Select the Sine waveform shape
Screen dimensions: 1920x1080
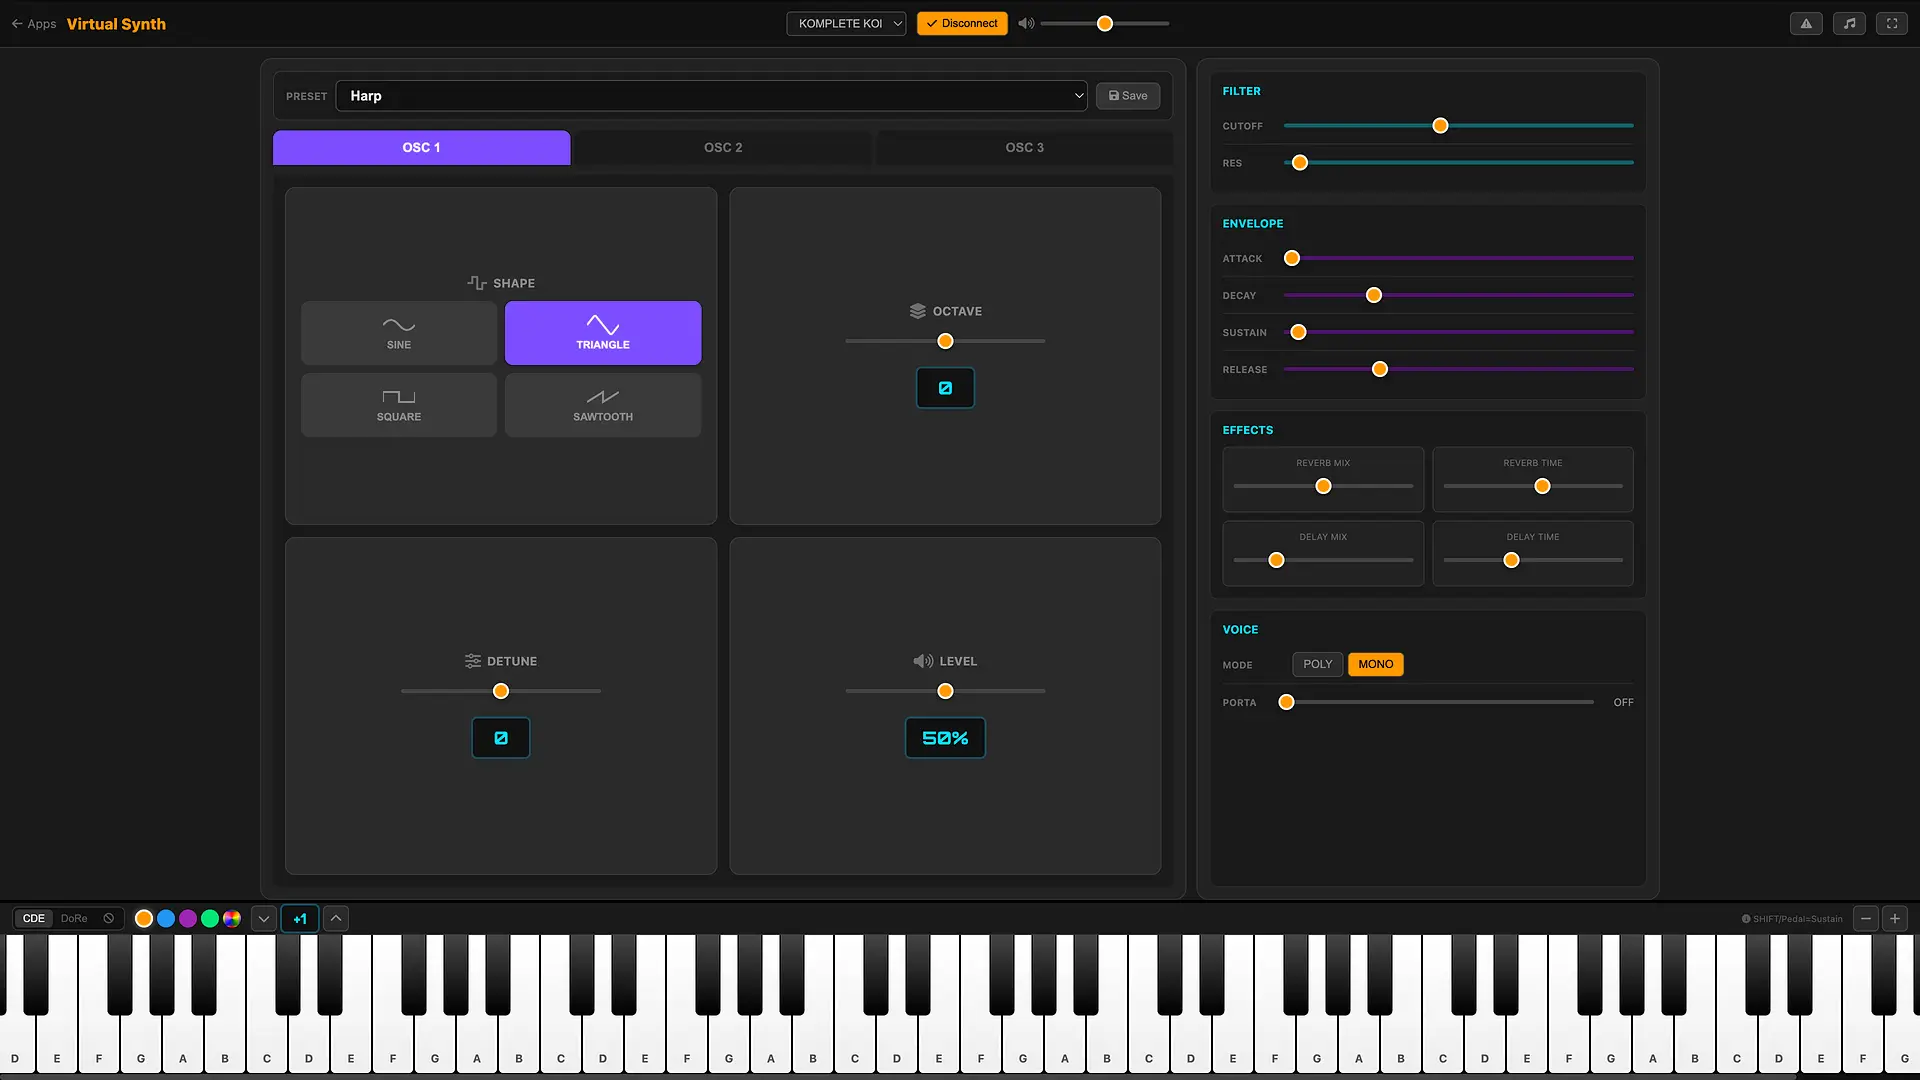click(x=398, y=332)
